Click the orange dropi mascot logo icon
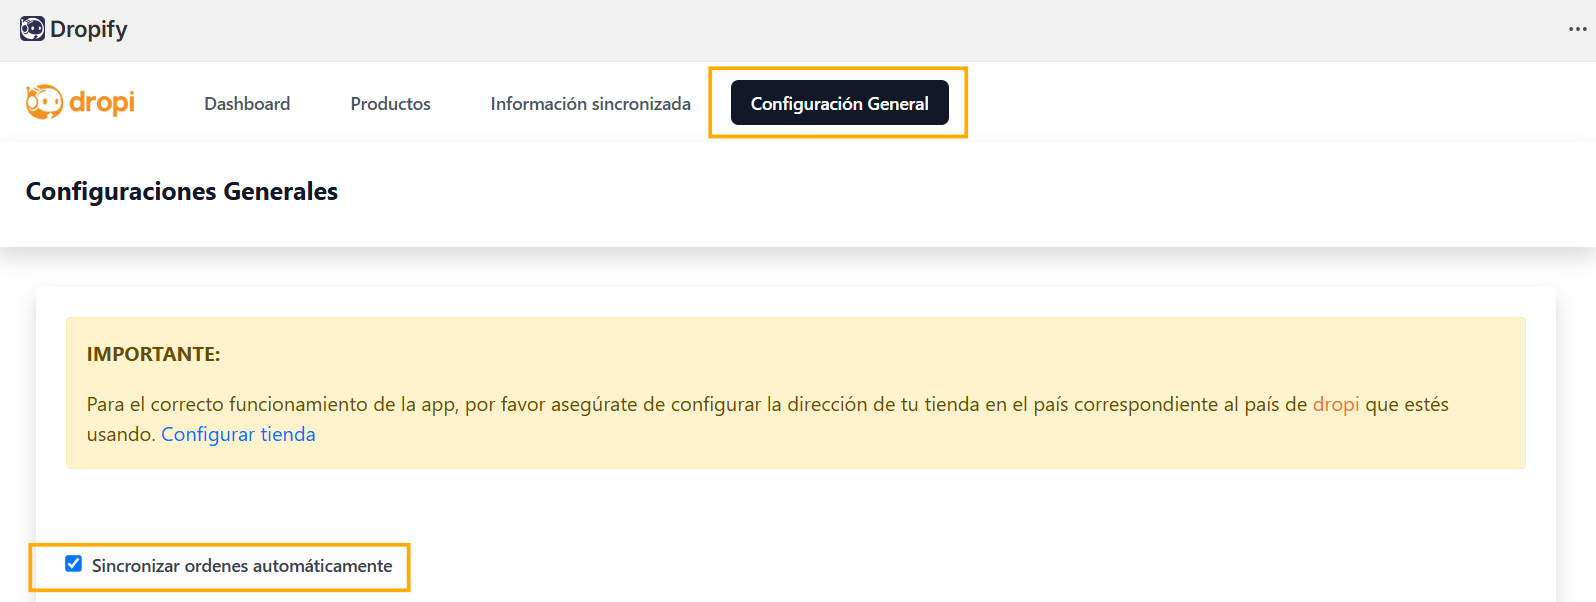The width and height of the screenshot is (1596, 602). (44, 102)
